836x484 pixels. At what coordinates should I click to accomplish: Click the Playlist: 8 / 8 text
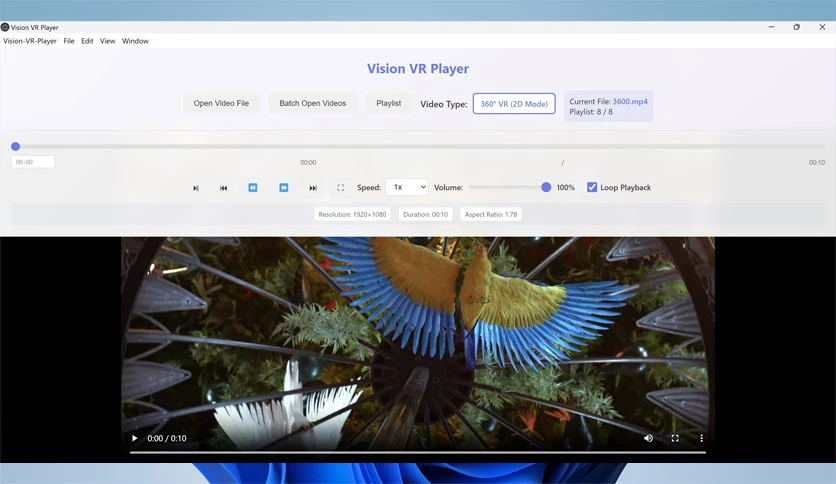click(591, 112)
